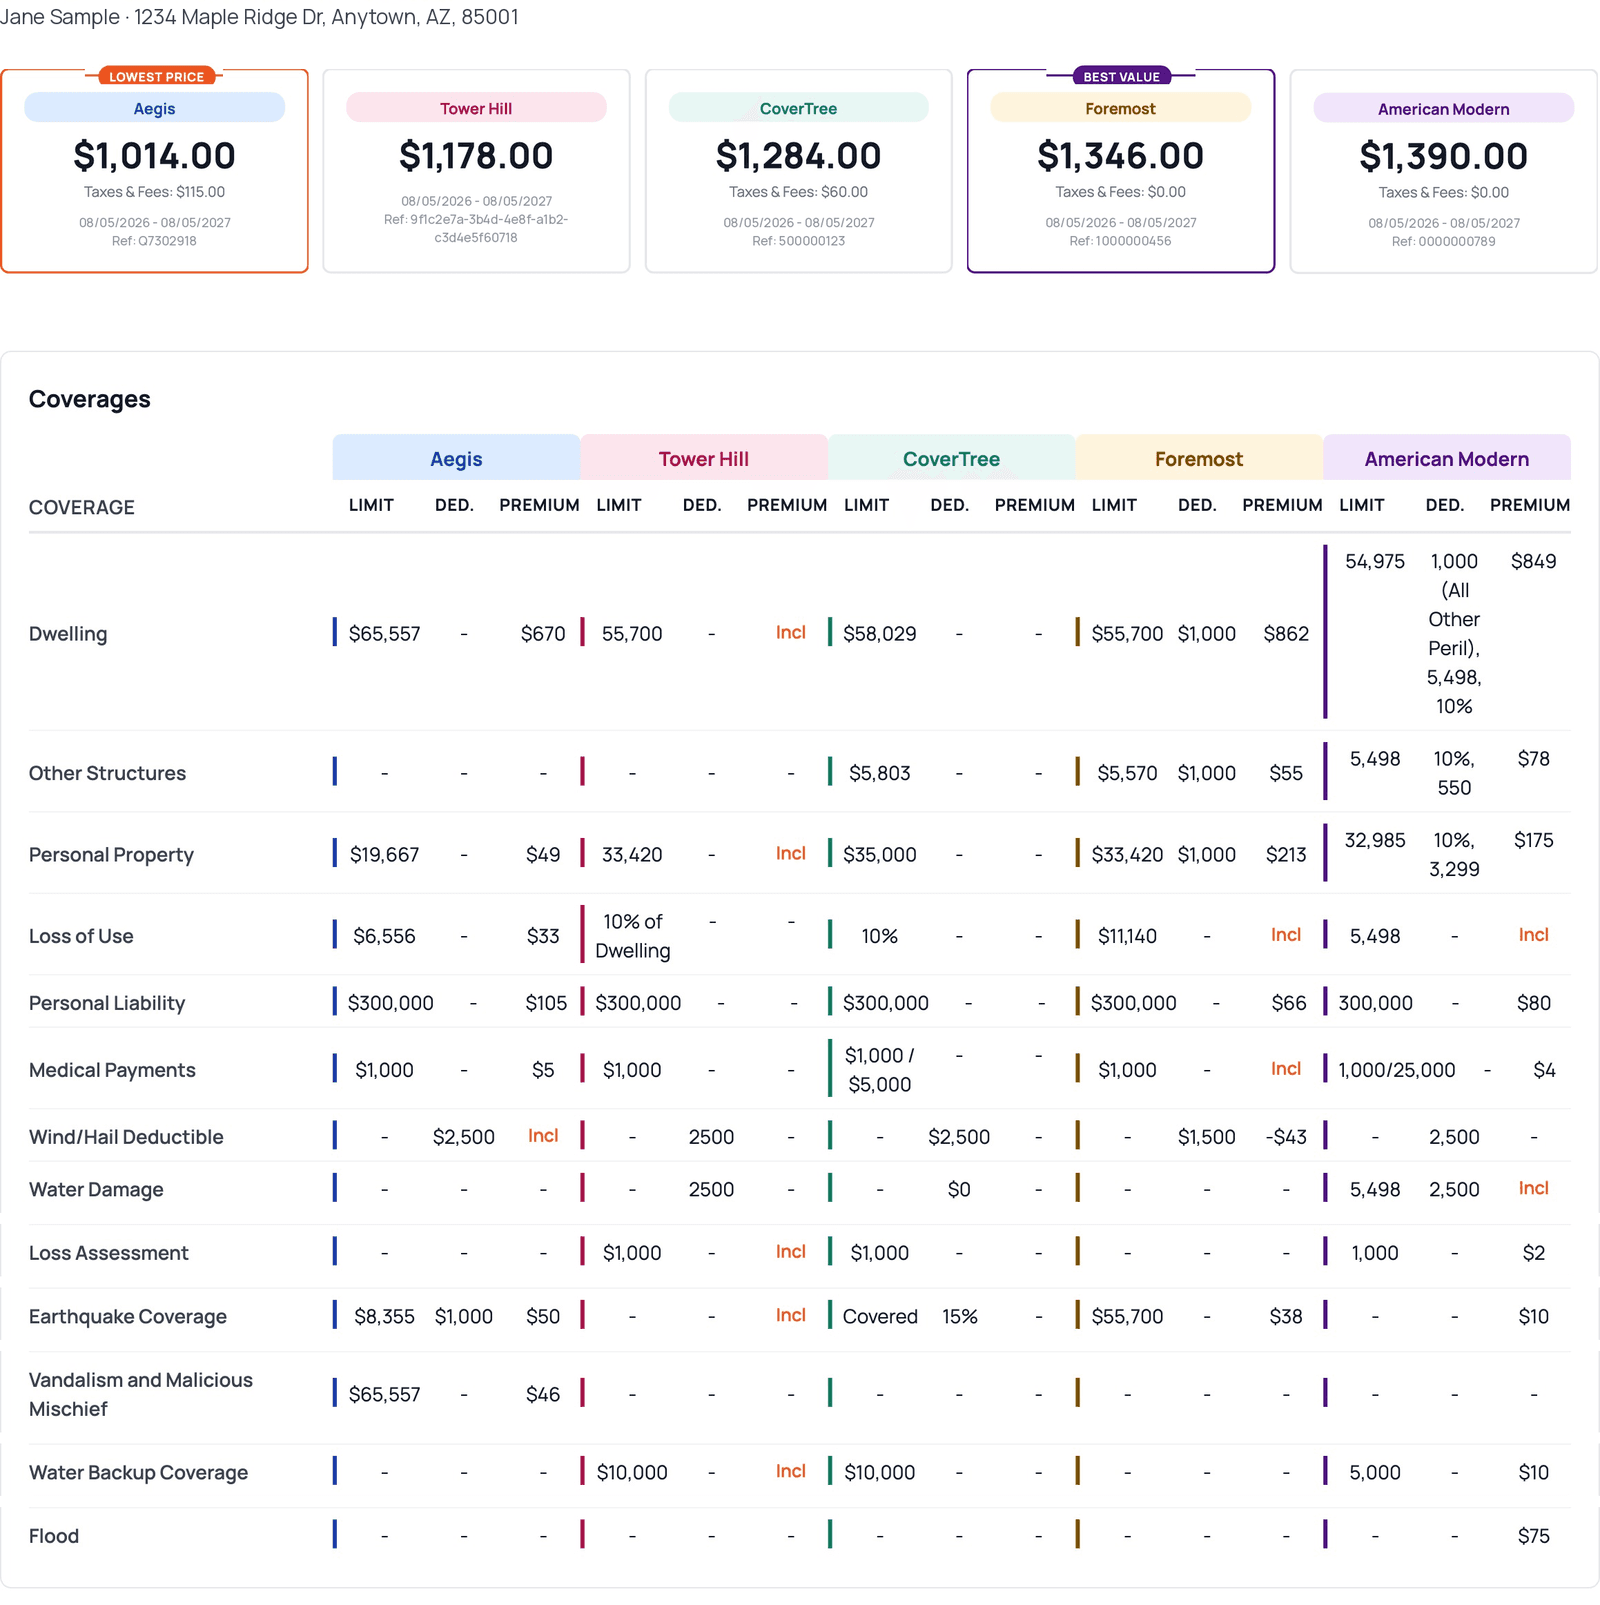Click the Other Structures row label

tap(107, 773)
